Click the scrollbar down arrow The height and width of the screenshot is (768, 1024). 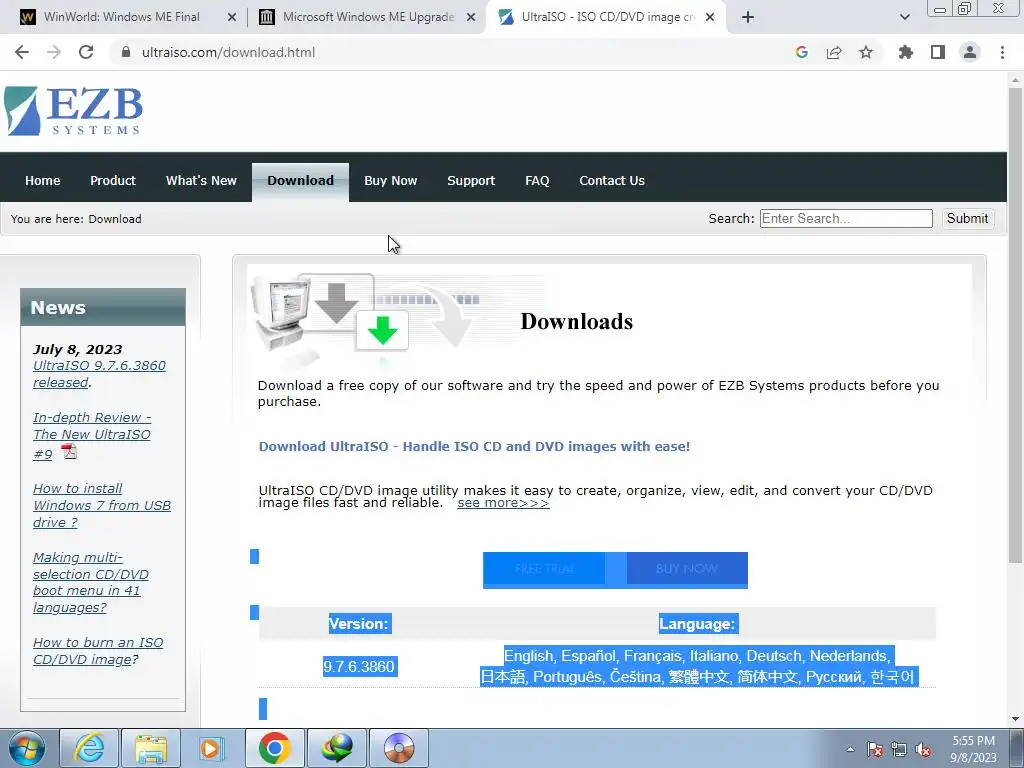[1015, 719]
